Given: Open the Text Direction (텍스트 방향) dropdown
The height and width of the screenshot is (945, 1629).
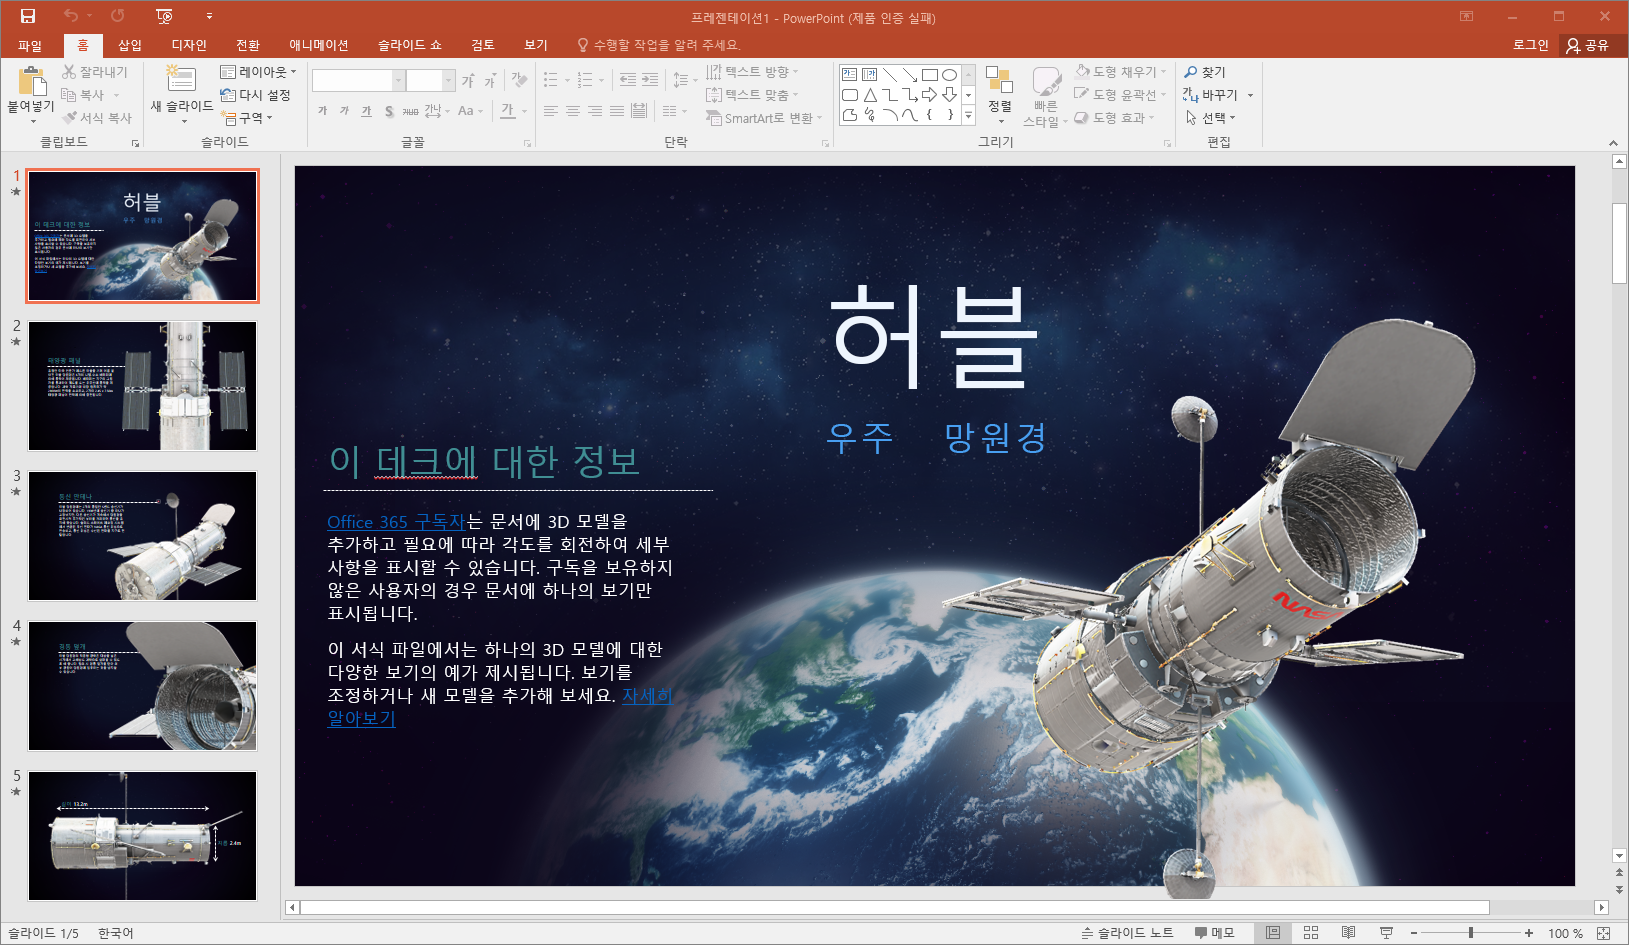Looking at the screenshot, I should point(752,72).
